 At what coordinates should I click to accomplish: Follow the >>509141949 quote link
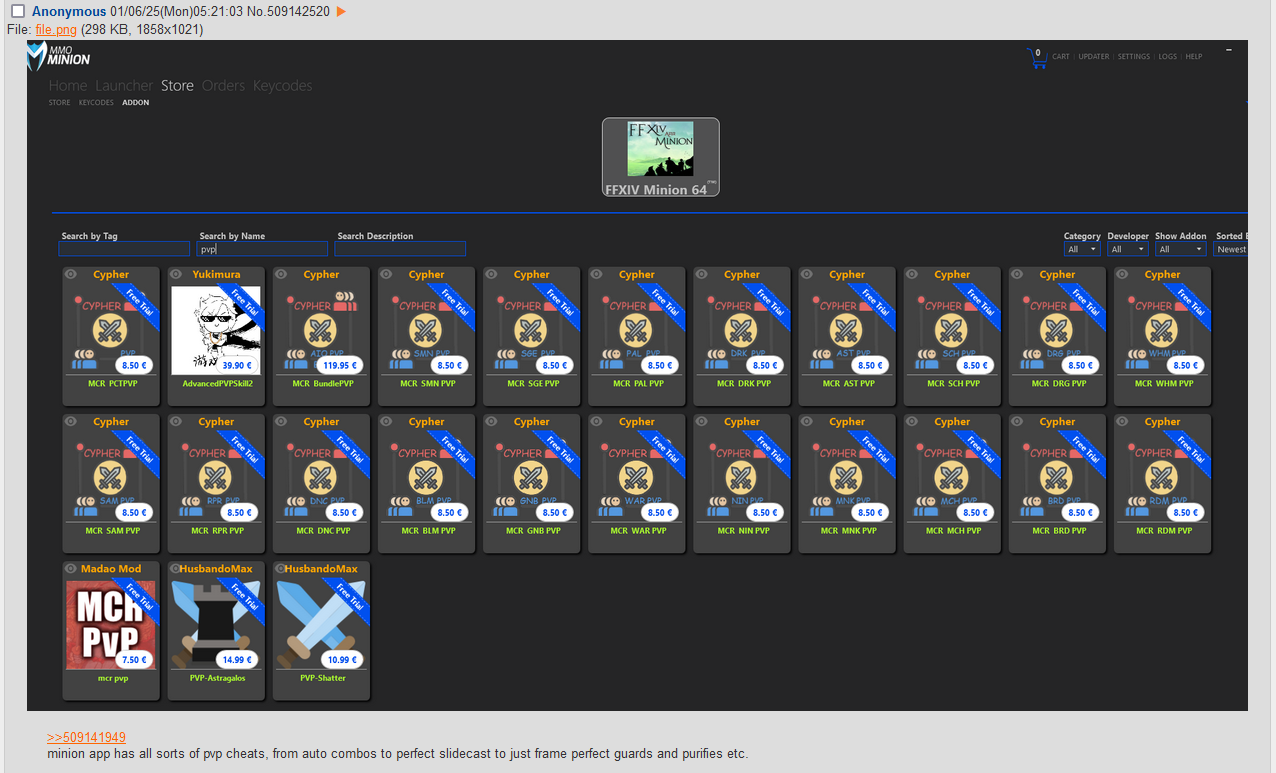86,737
